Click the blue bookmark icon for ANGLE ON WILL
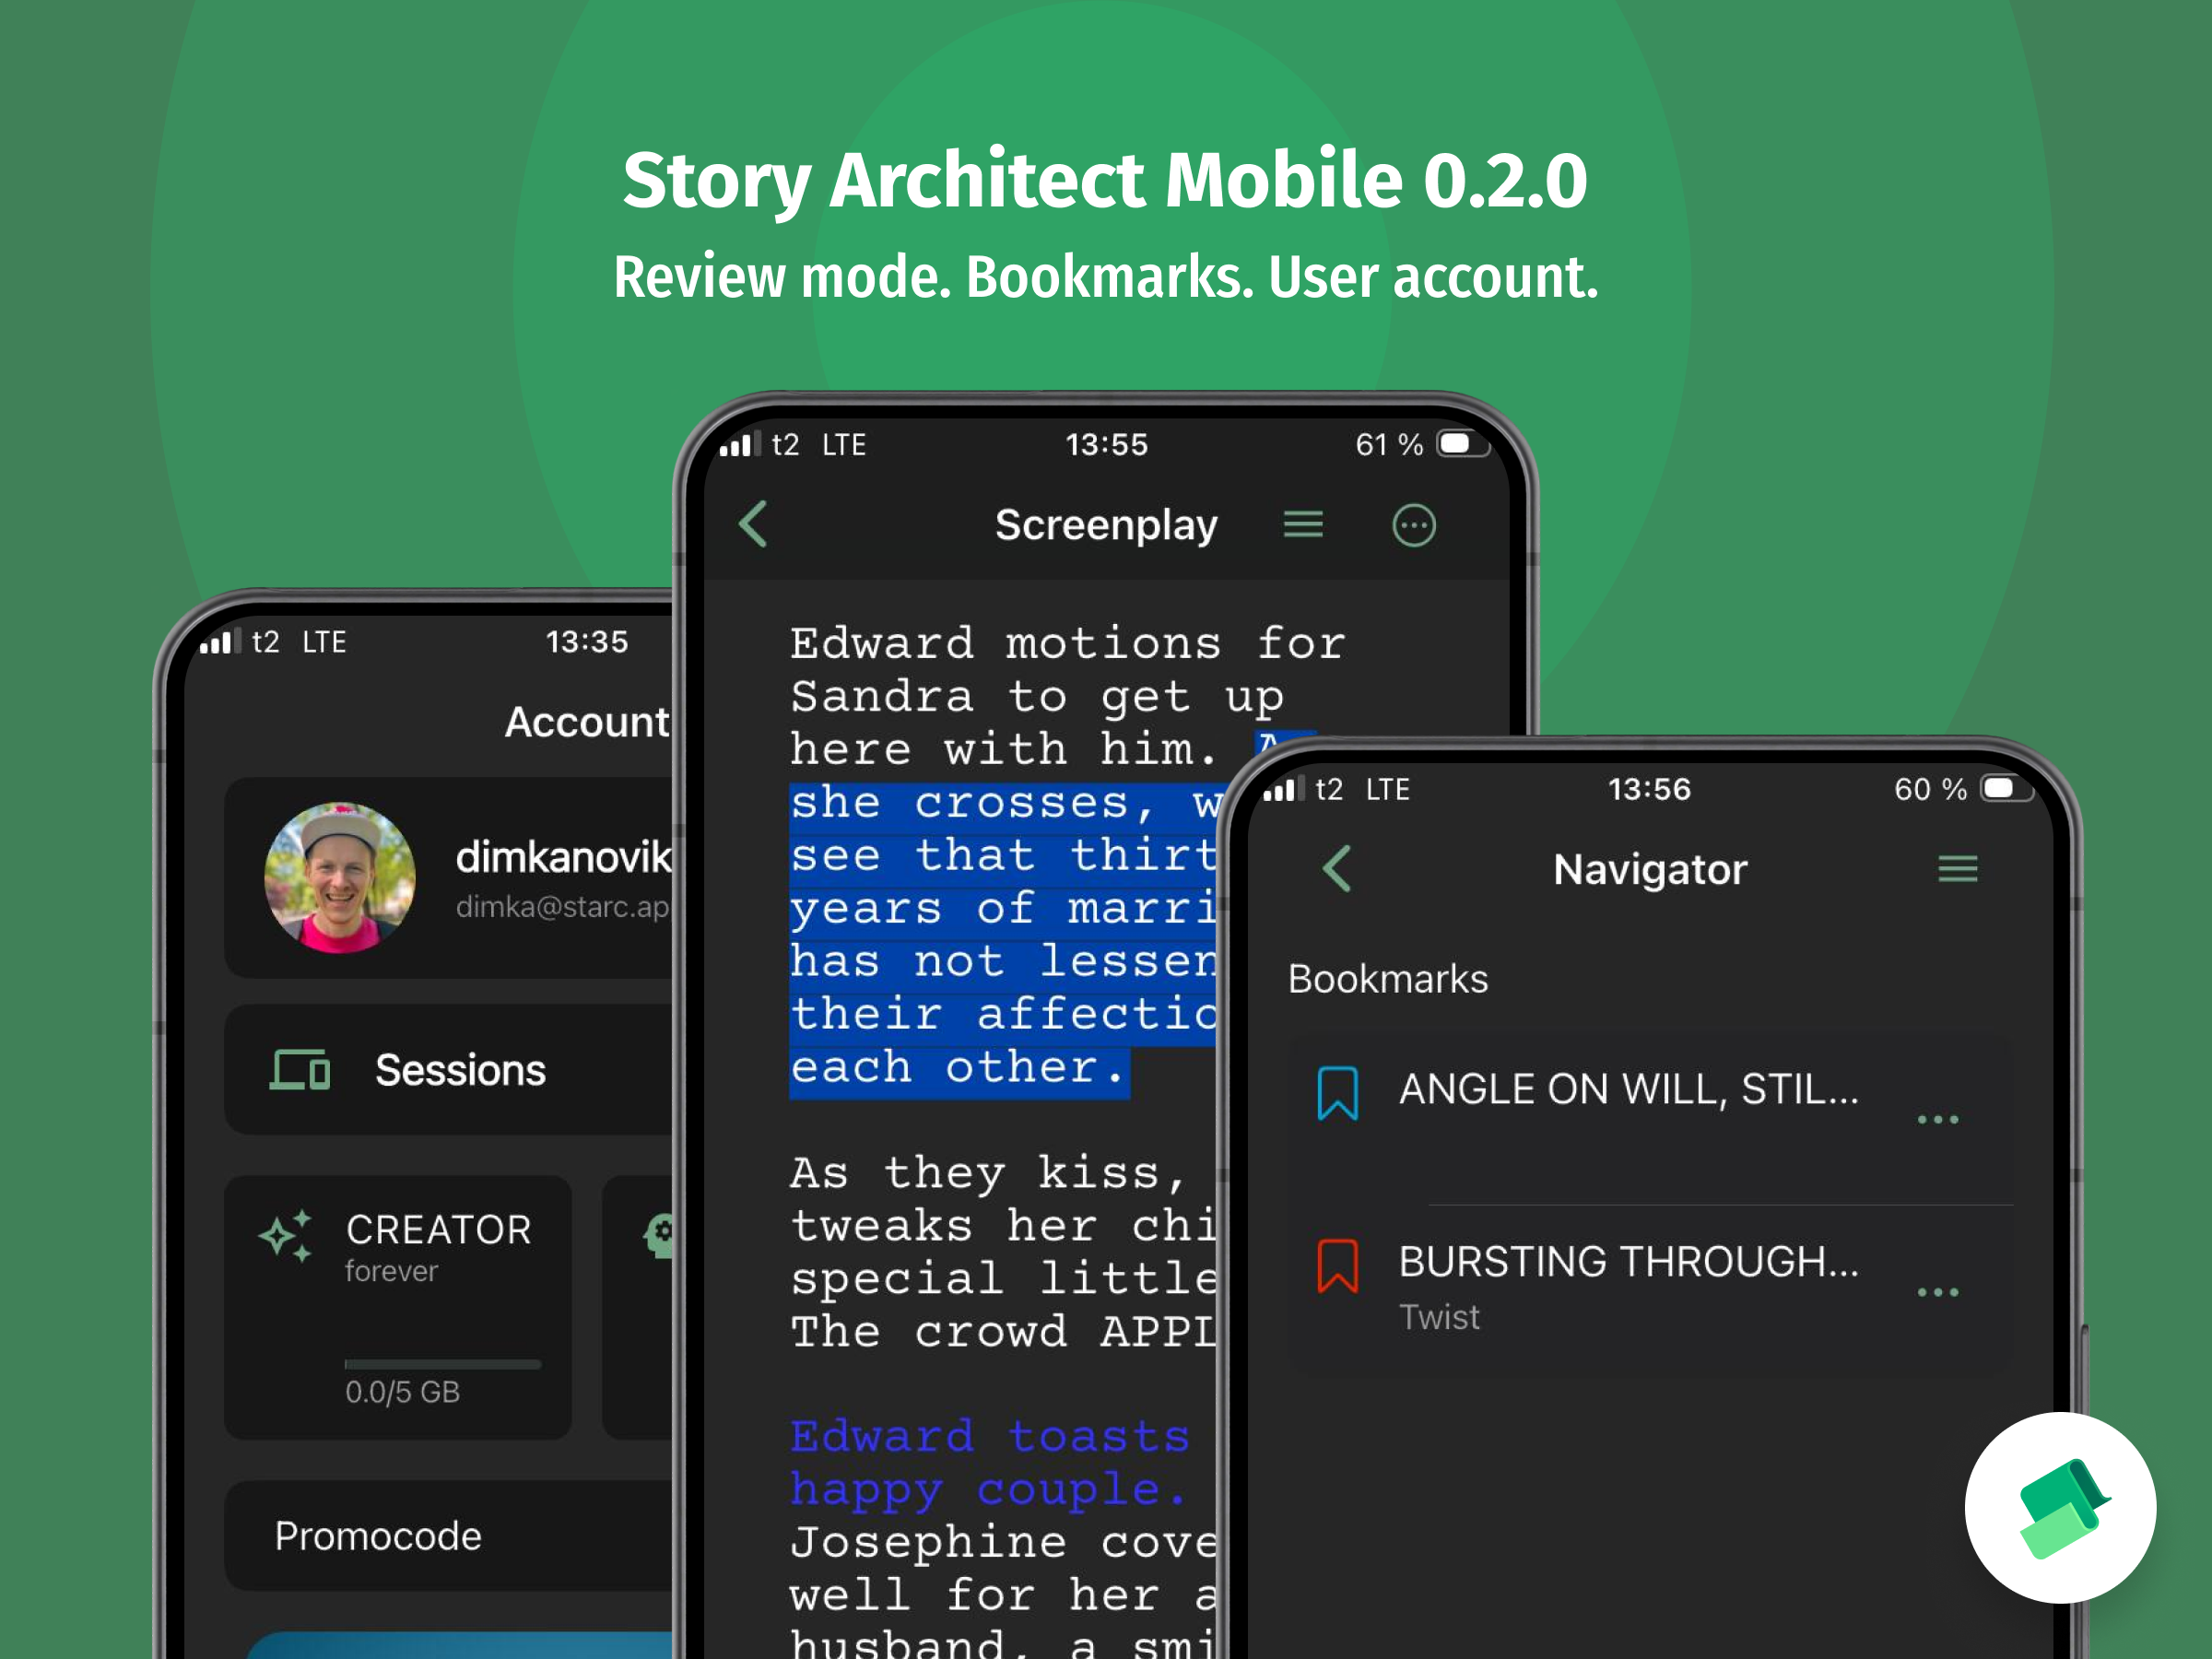 click(x=1337, y=1093)
